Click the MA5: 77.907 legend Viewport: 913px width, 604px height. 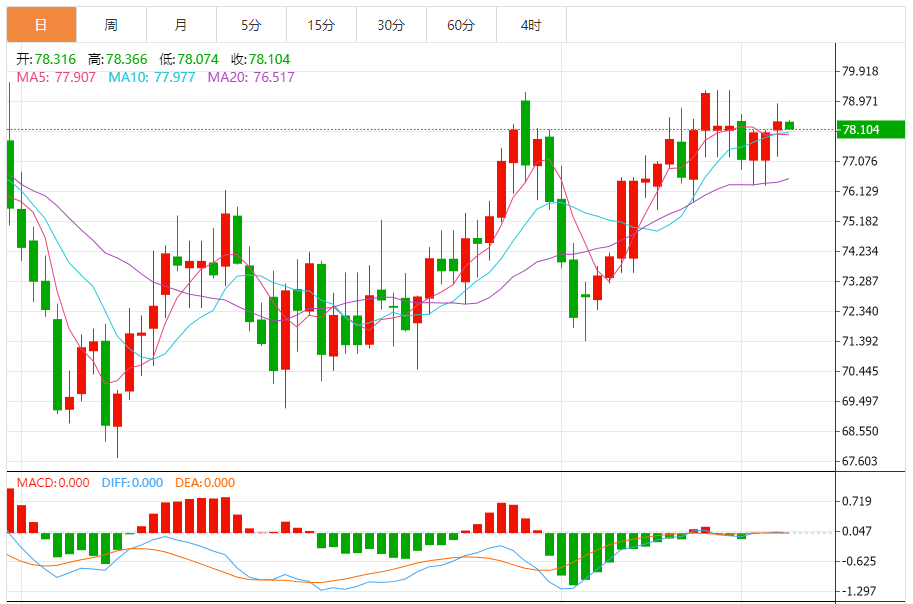pyautogui.click(x=56, y=77)
